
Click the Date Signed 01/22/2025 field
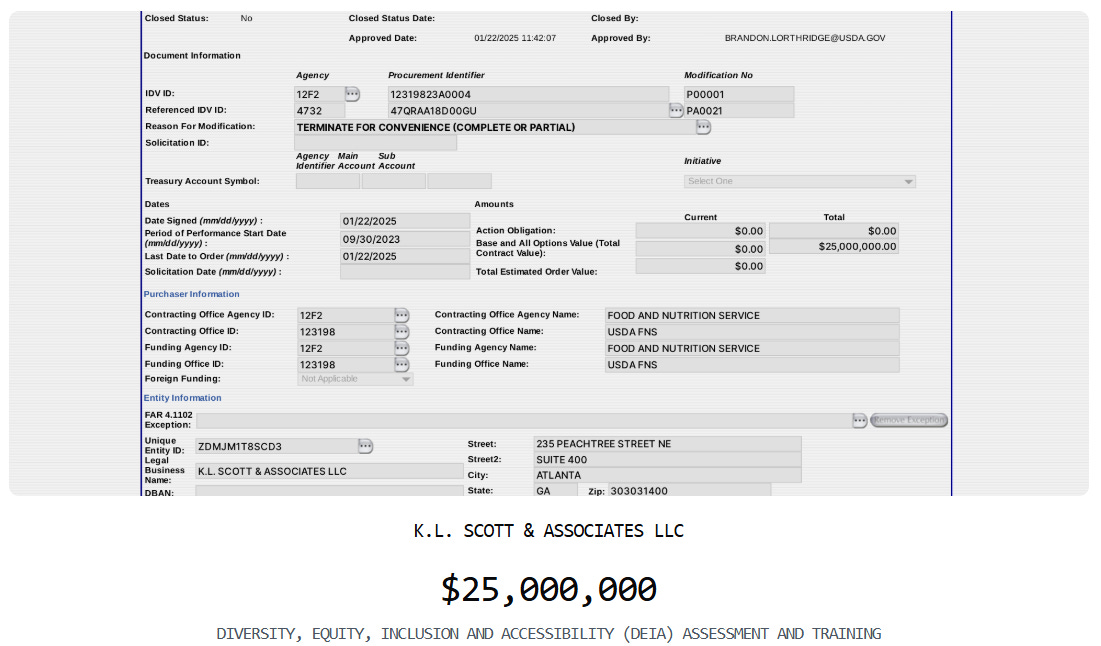coord(404,220)
